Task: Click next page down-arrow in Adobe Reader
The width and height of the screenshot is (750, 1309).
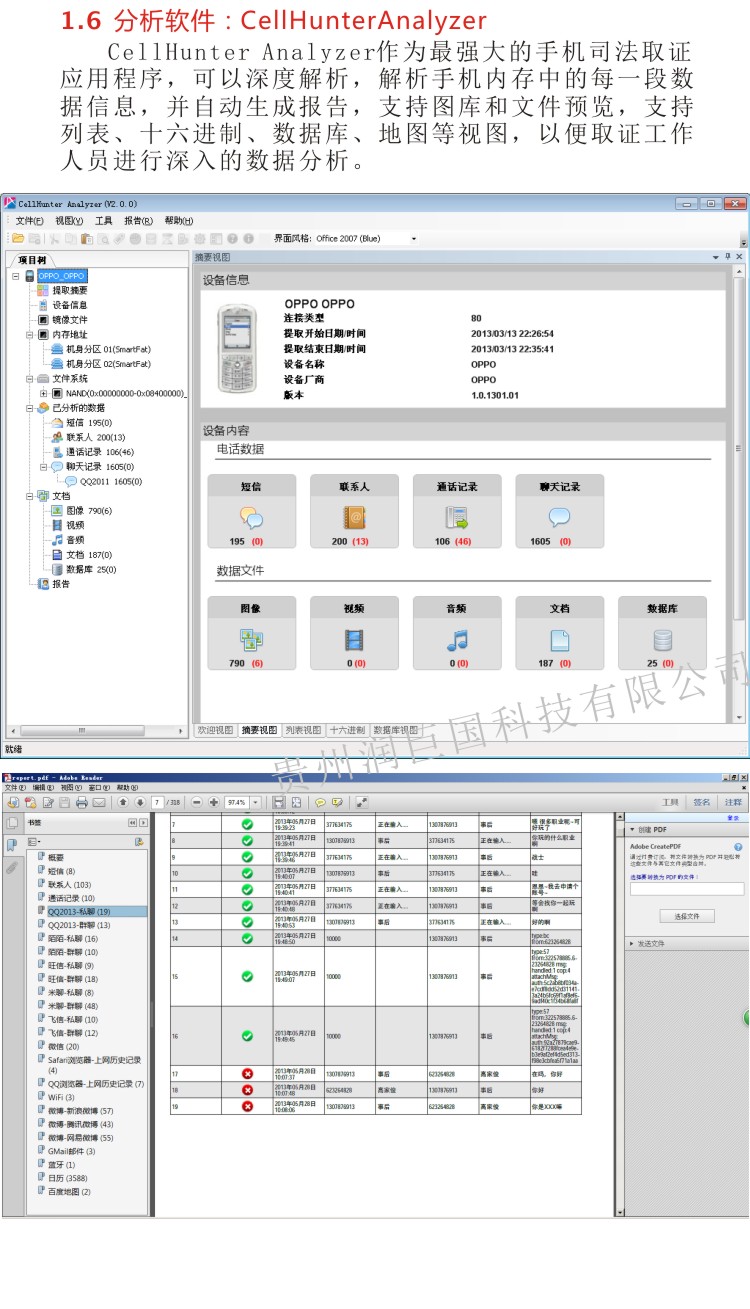Action: pyautogui.click(x=139, y=802)
